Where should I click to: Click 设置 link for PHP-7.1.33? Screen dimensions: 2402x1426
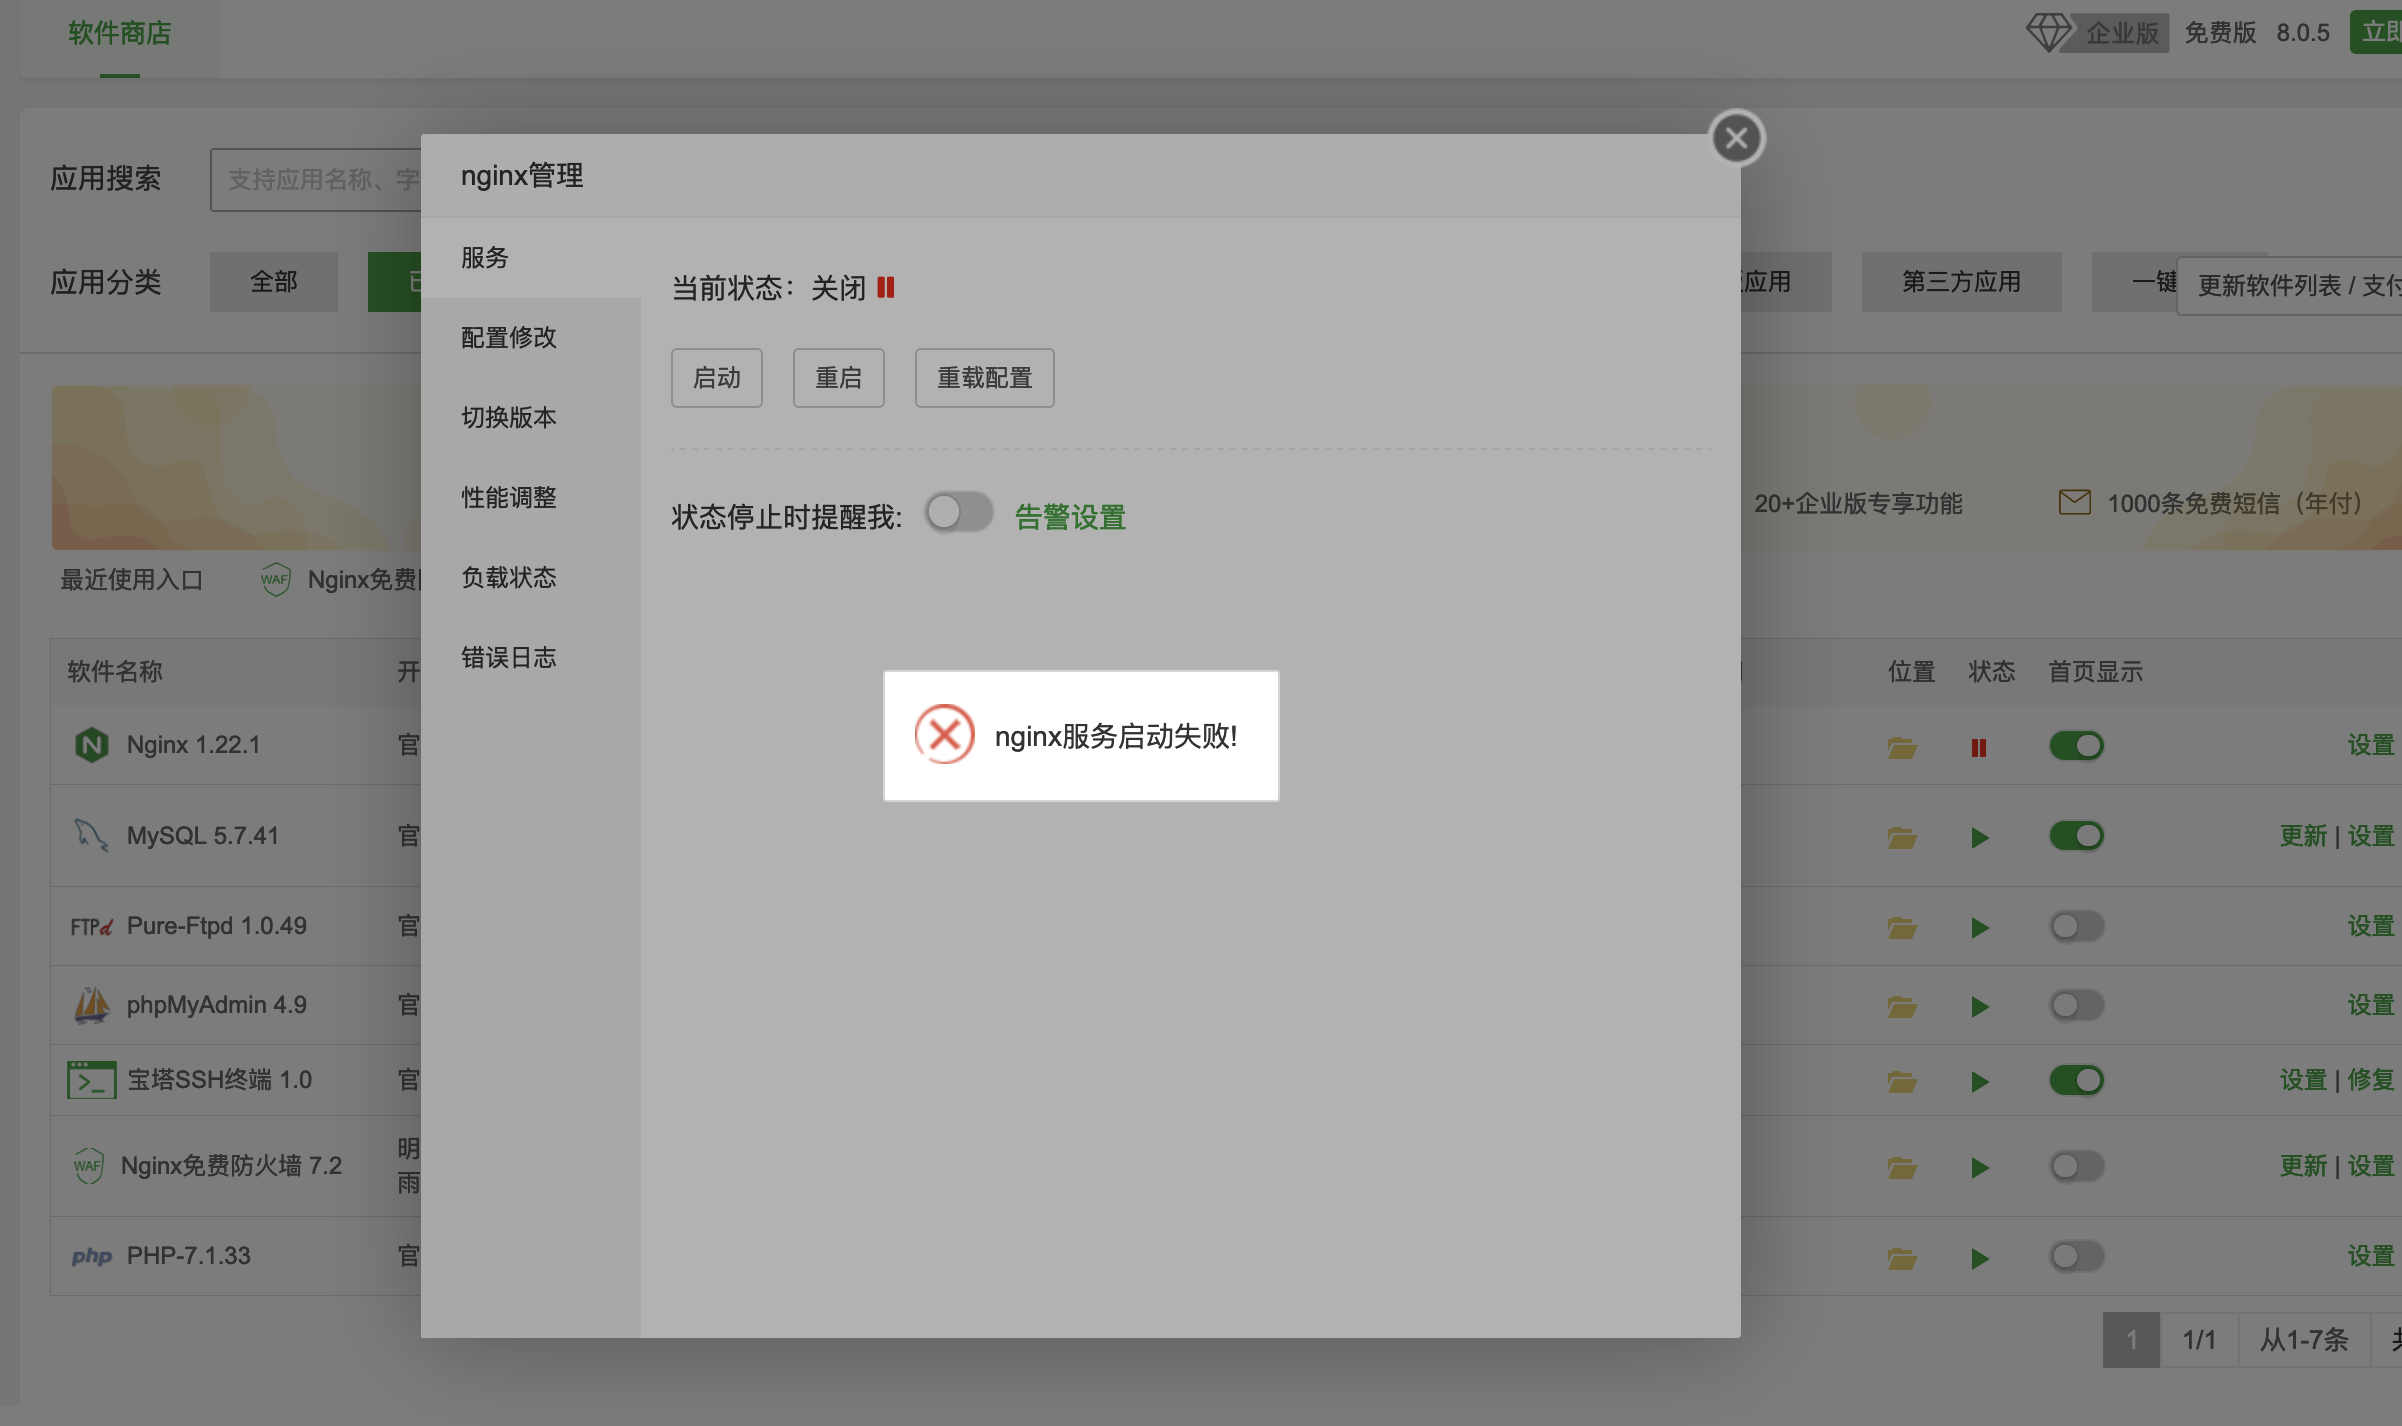coord(2371,1256)
